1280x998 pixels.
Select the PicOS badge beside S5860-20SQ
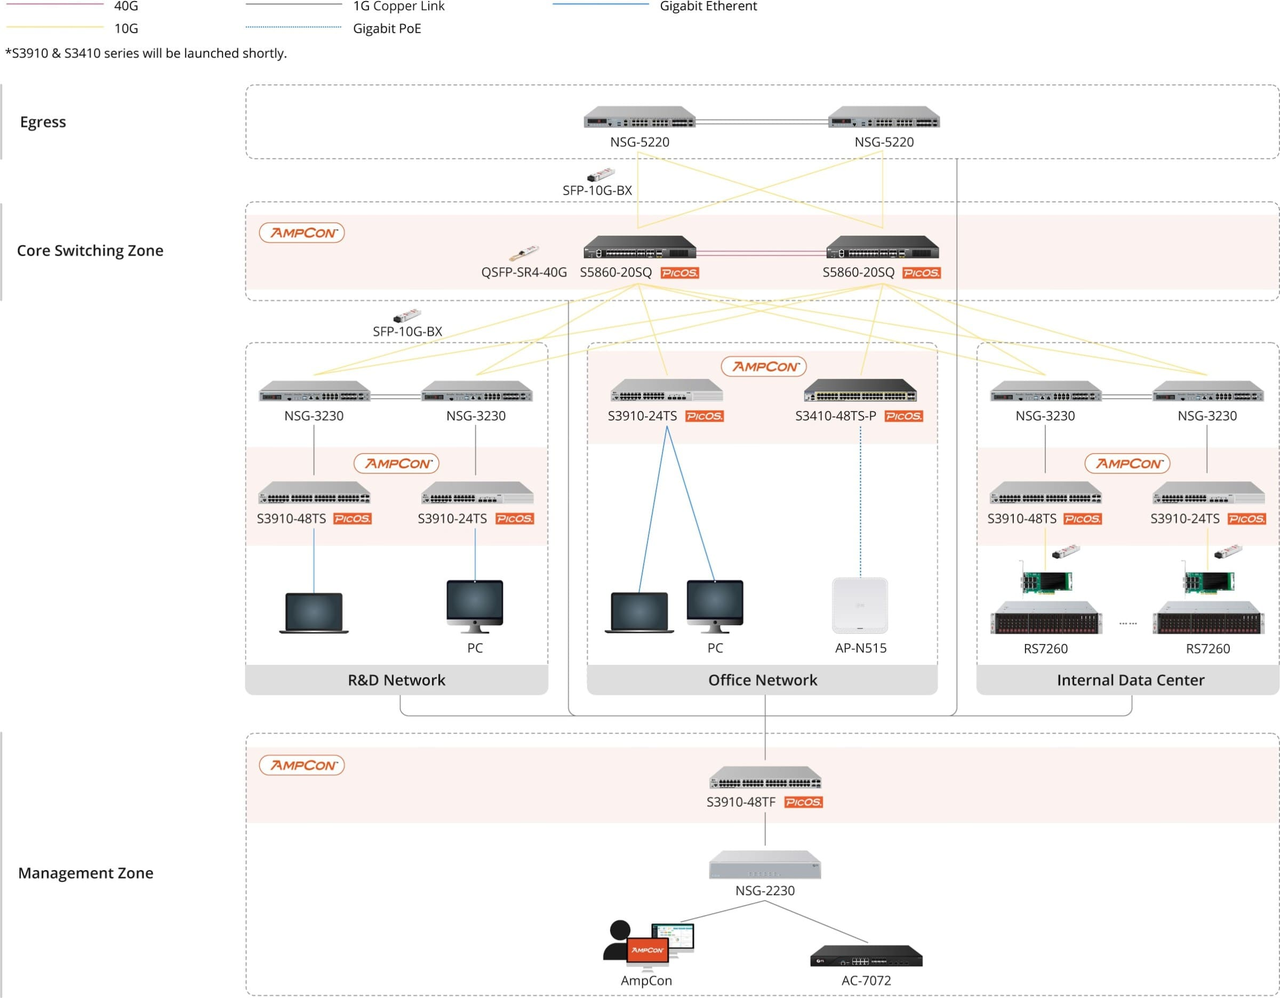point(679,272)
